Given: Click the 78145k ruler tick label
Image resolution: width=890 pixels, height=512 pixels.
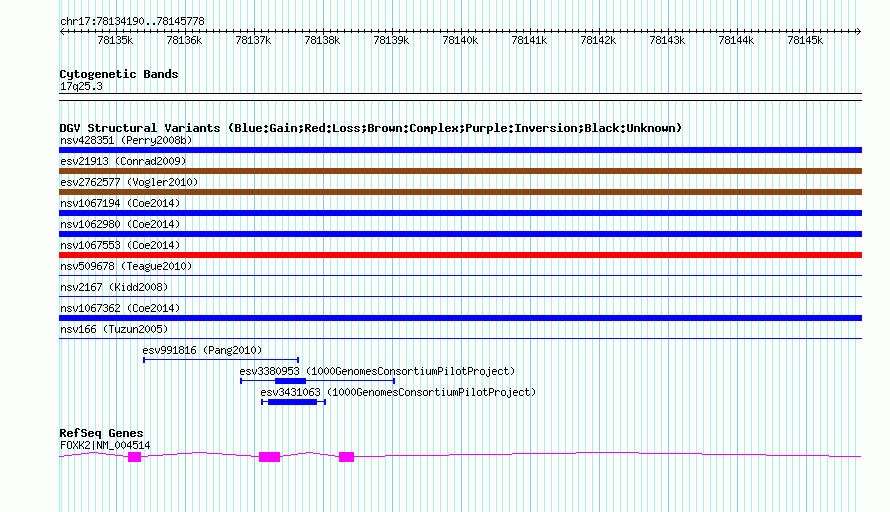Looking at the screenshot, I should 805,40.
